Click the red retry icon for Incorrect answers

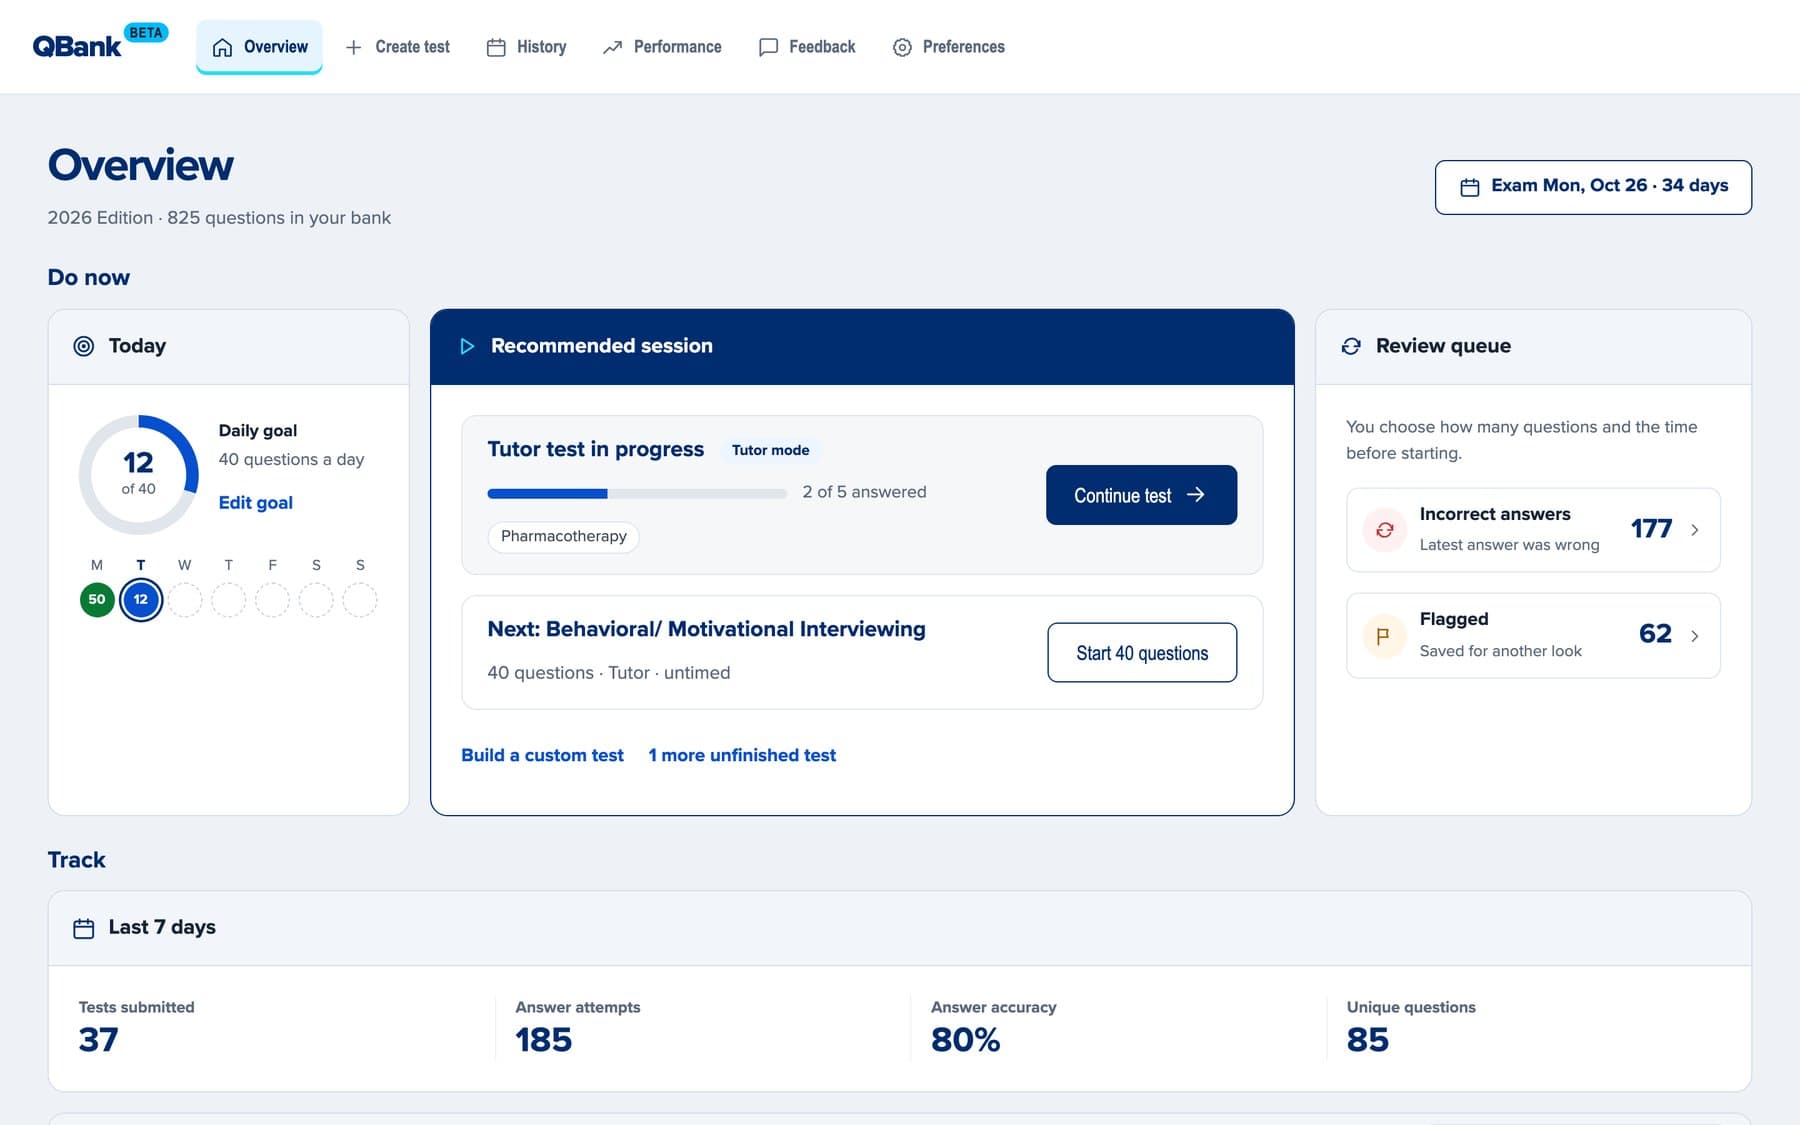click(1385, 530)
